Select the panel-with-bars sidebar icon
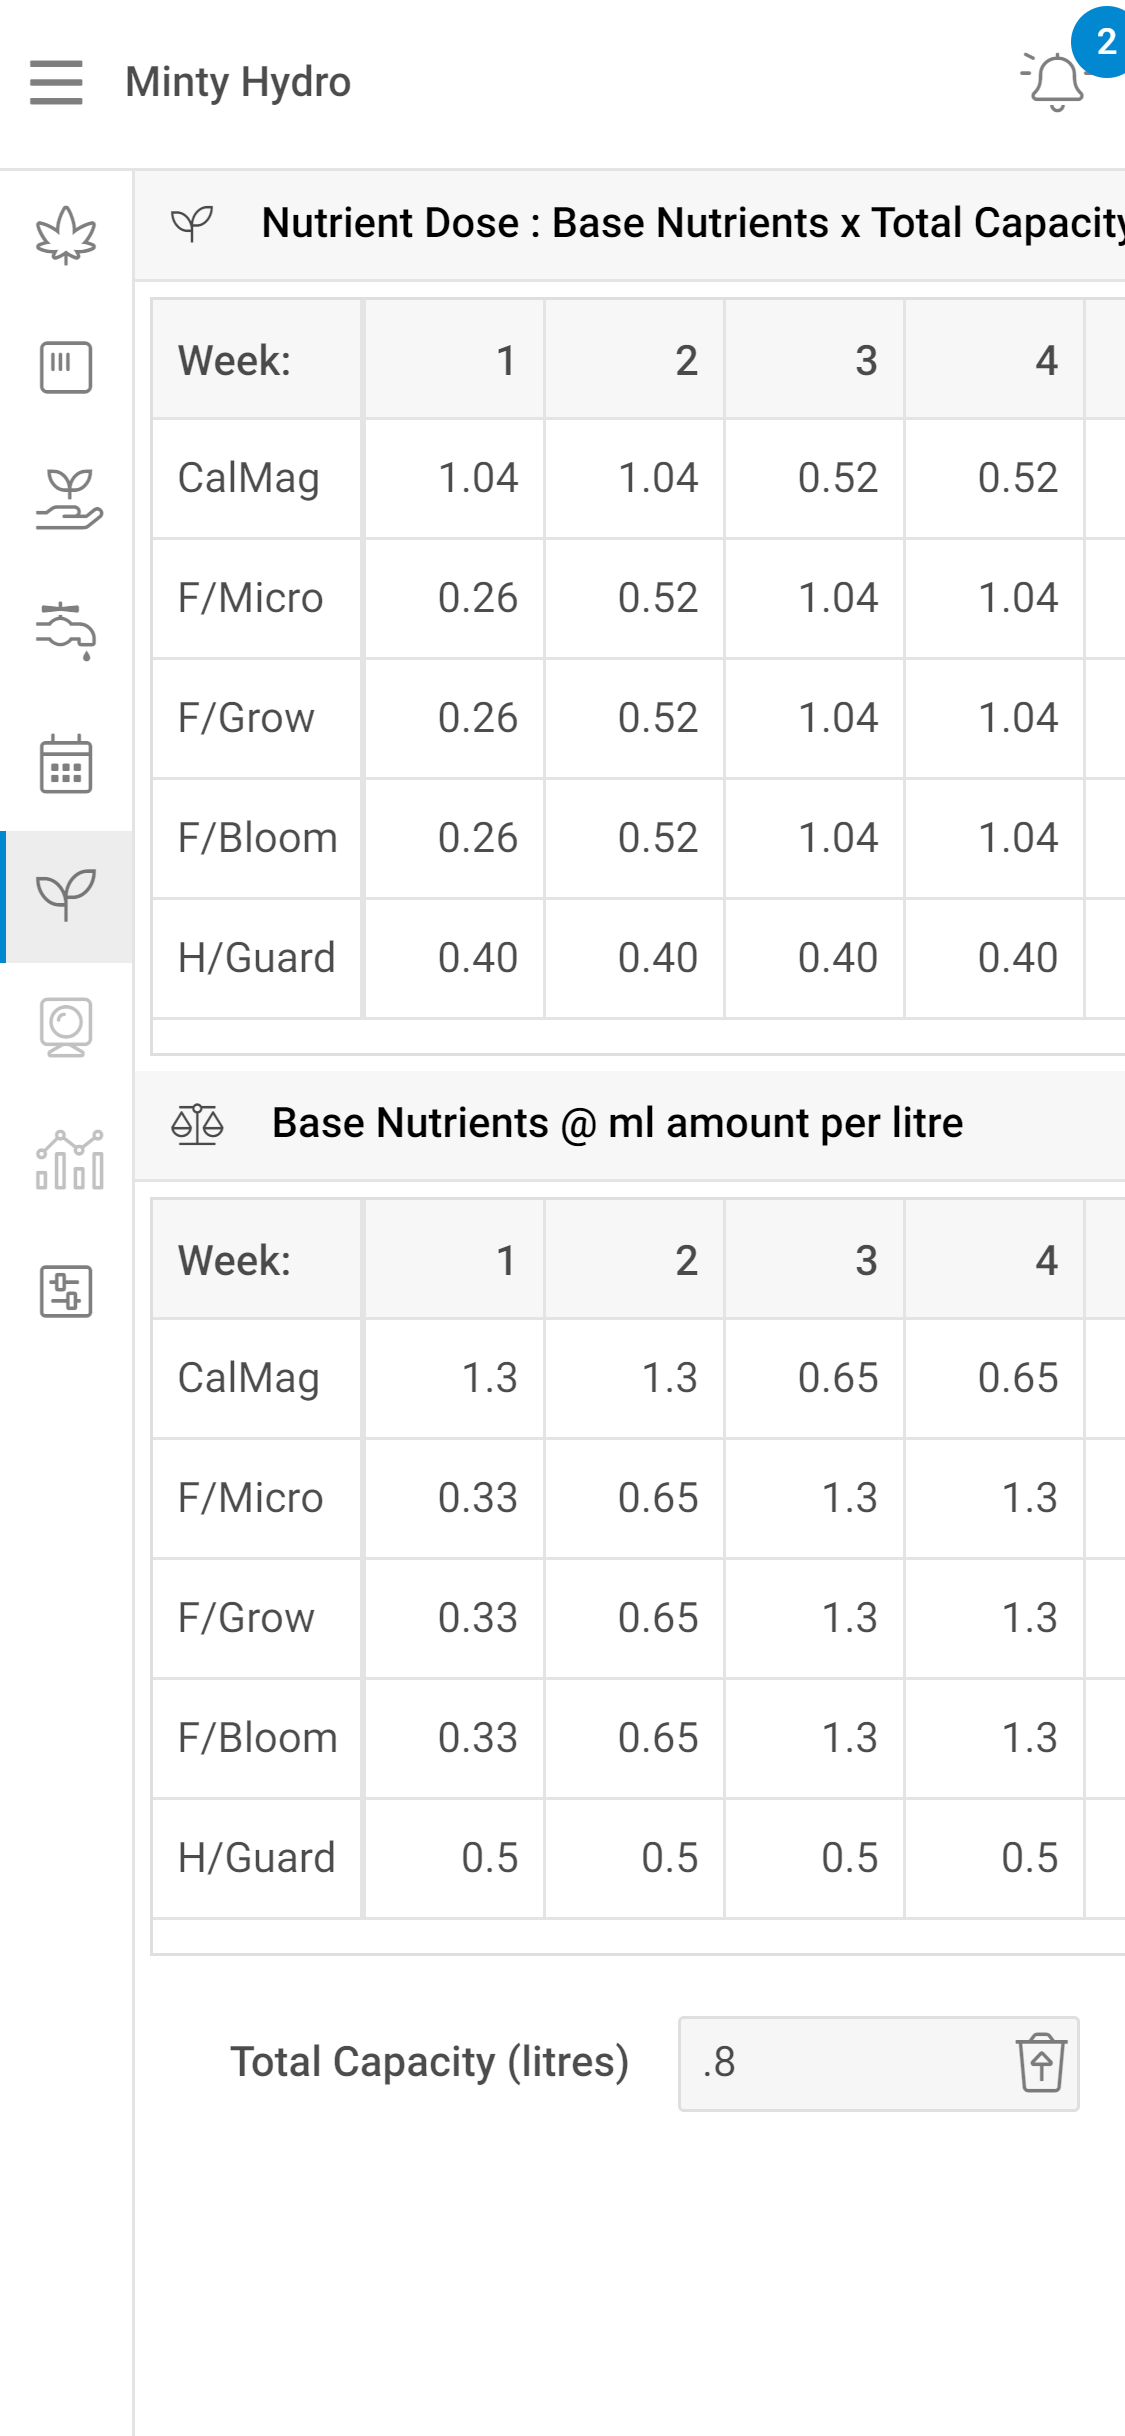Screen dimensions: 1125x2436 coord(66,367)
